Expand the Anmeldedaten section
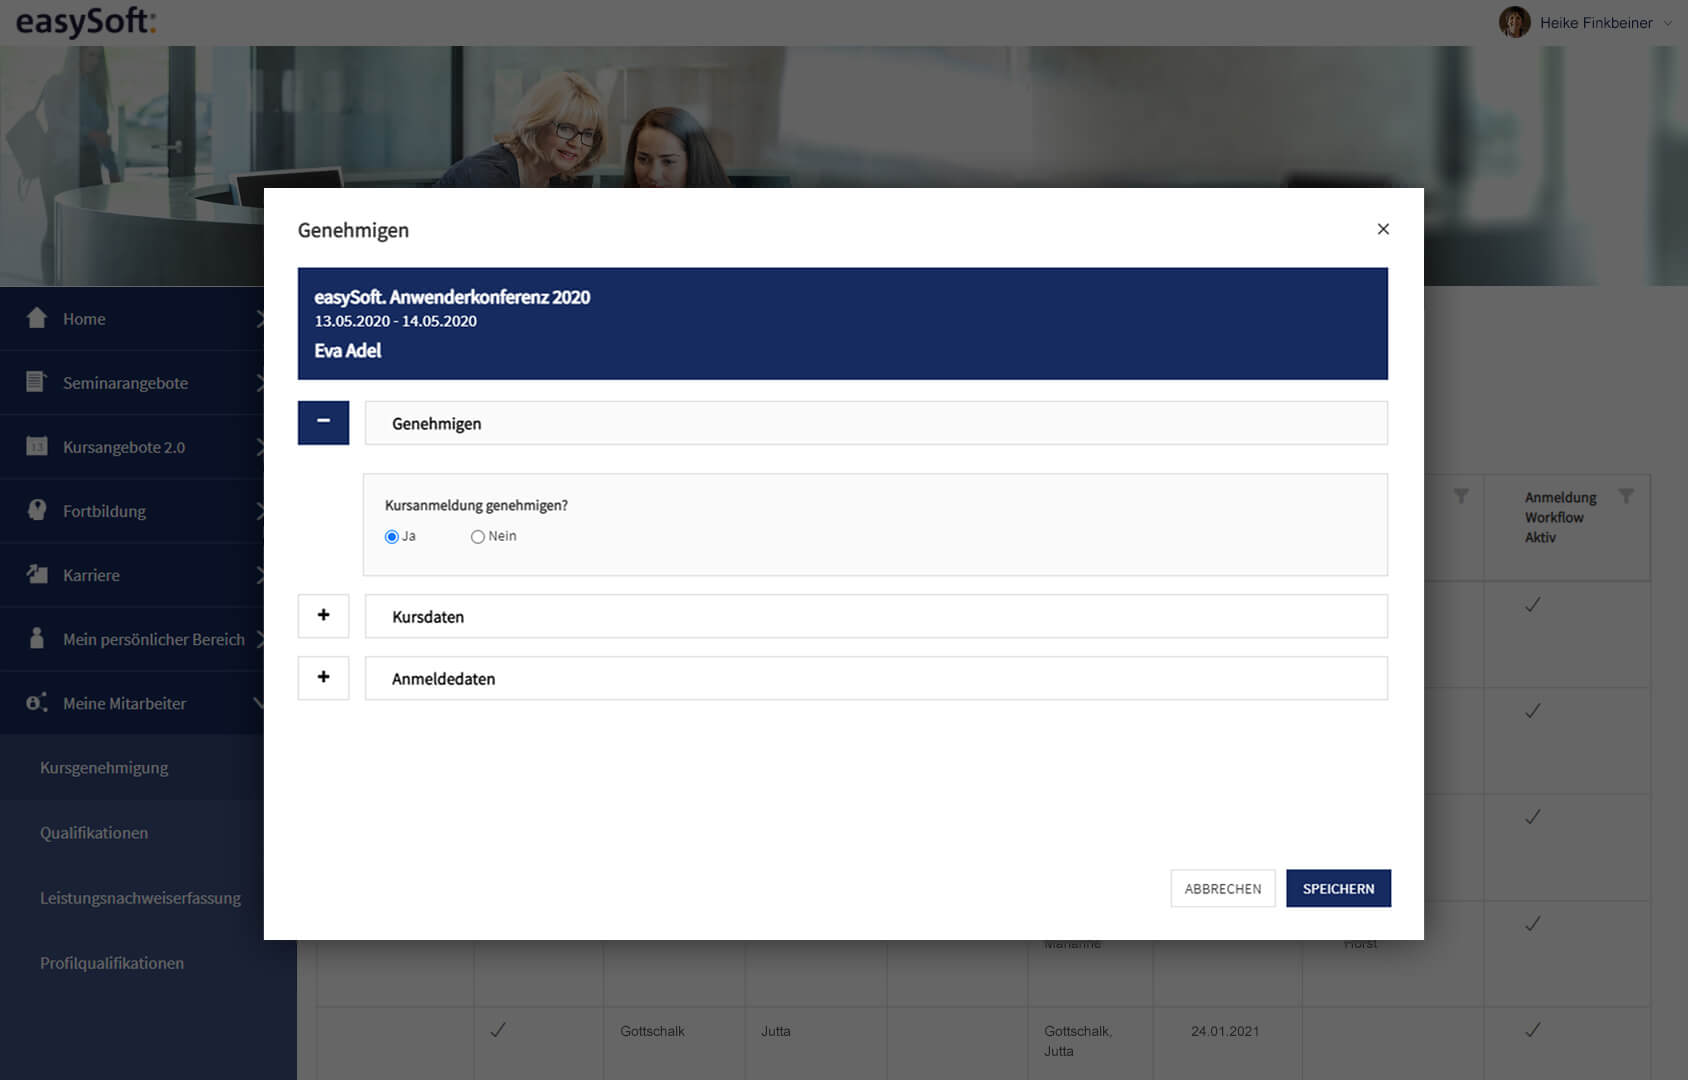 pos(323,678)
